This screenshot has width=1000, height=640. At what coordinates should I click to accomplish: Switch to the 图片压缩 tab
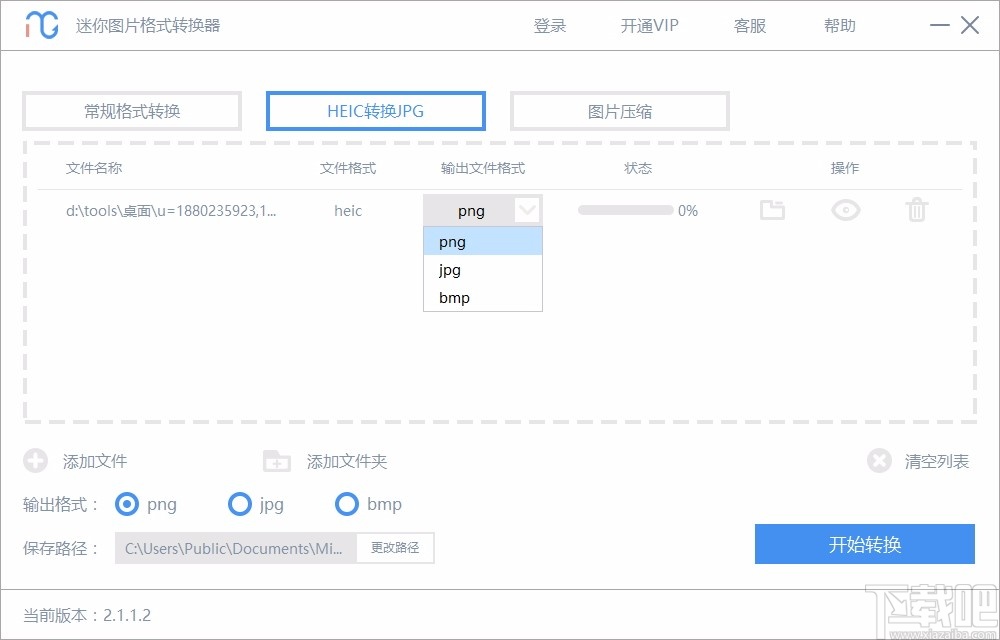(x=619, y=111)
